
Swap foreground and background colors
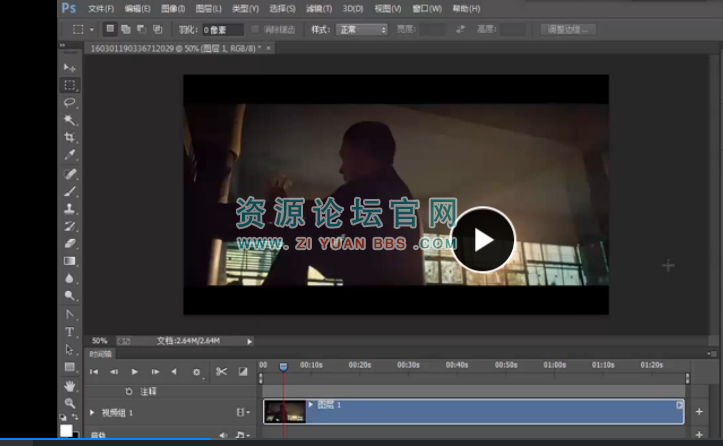pyautogui.click(x=75, y=417)
